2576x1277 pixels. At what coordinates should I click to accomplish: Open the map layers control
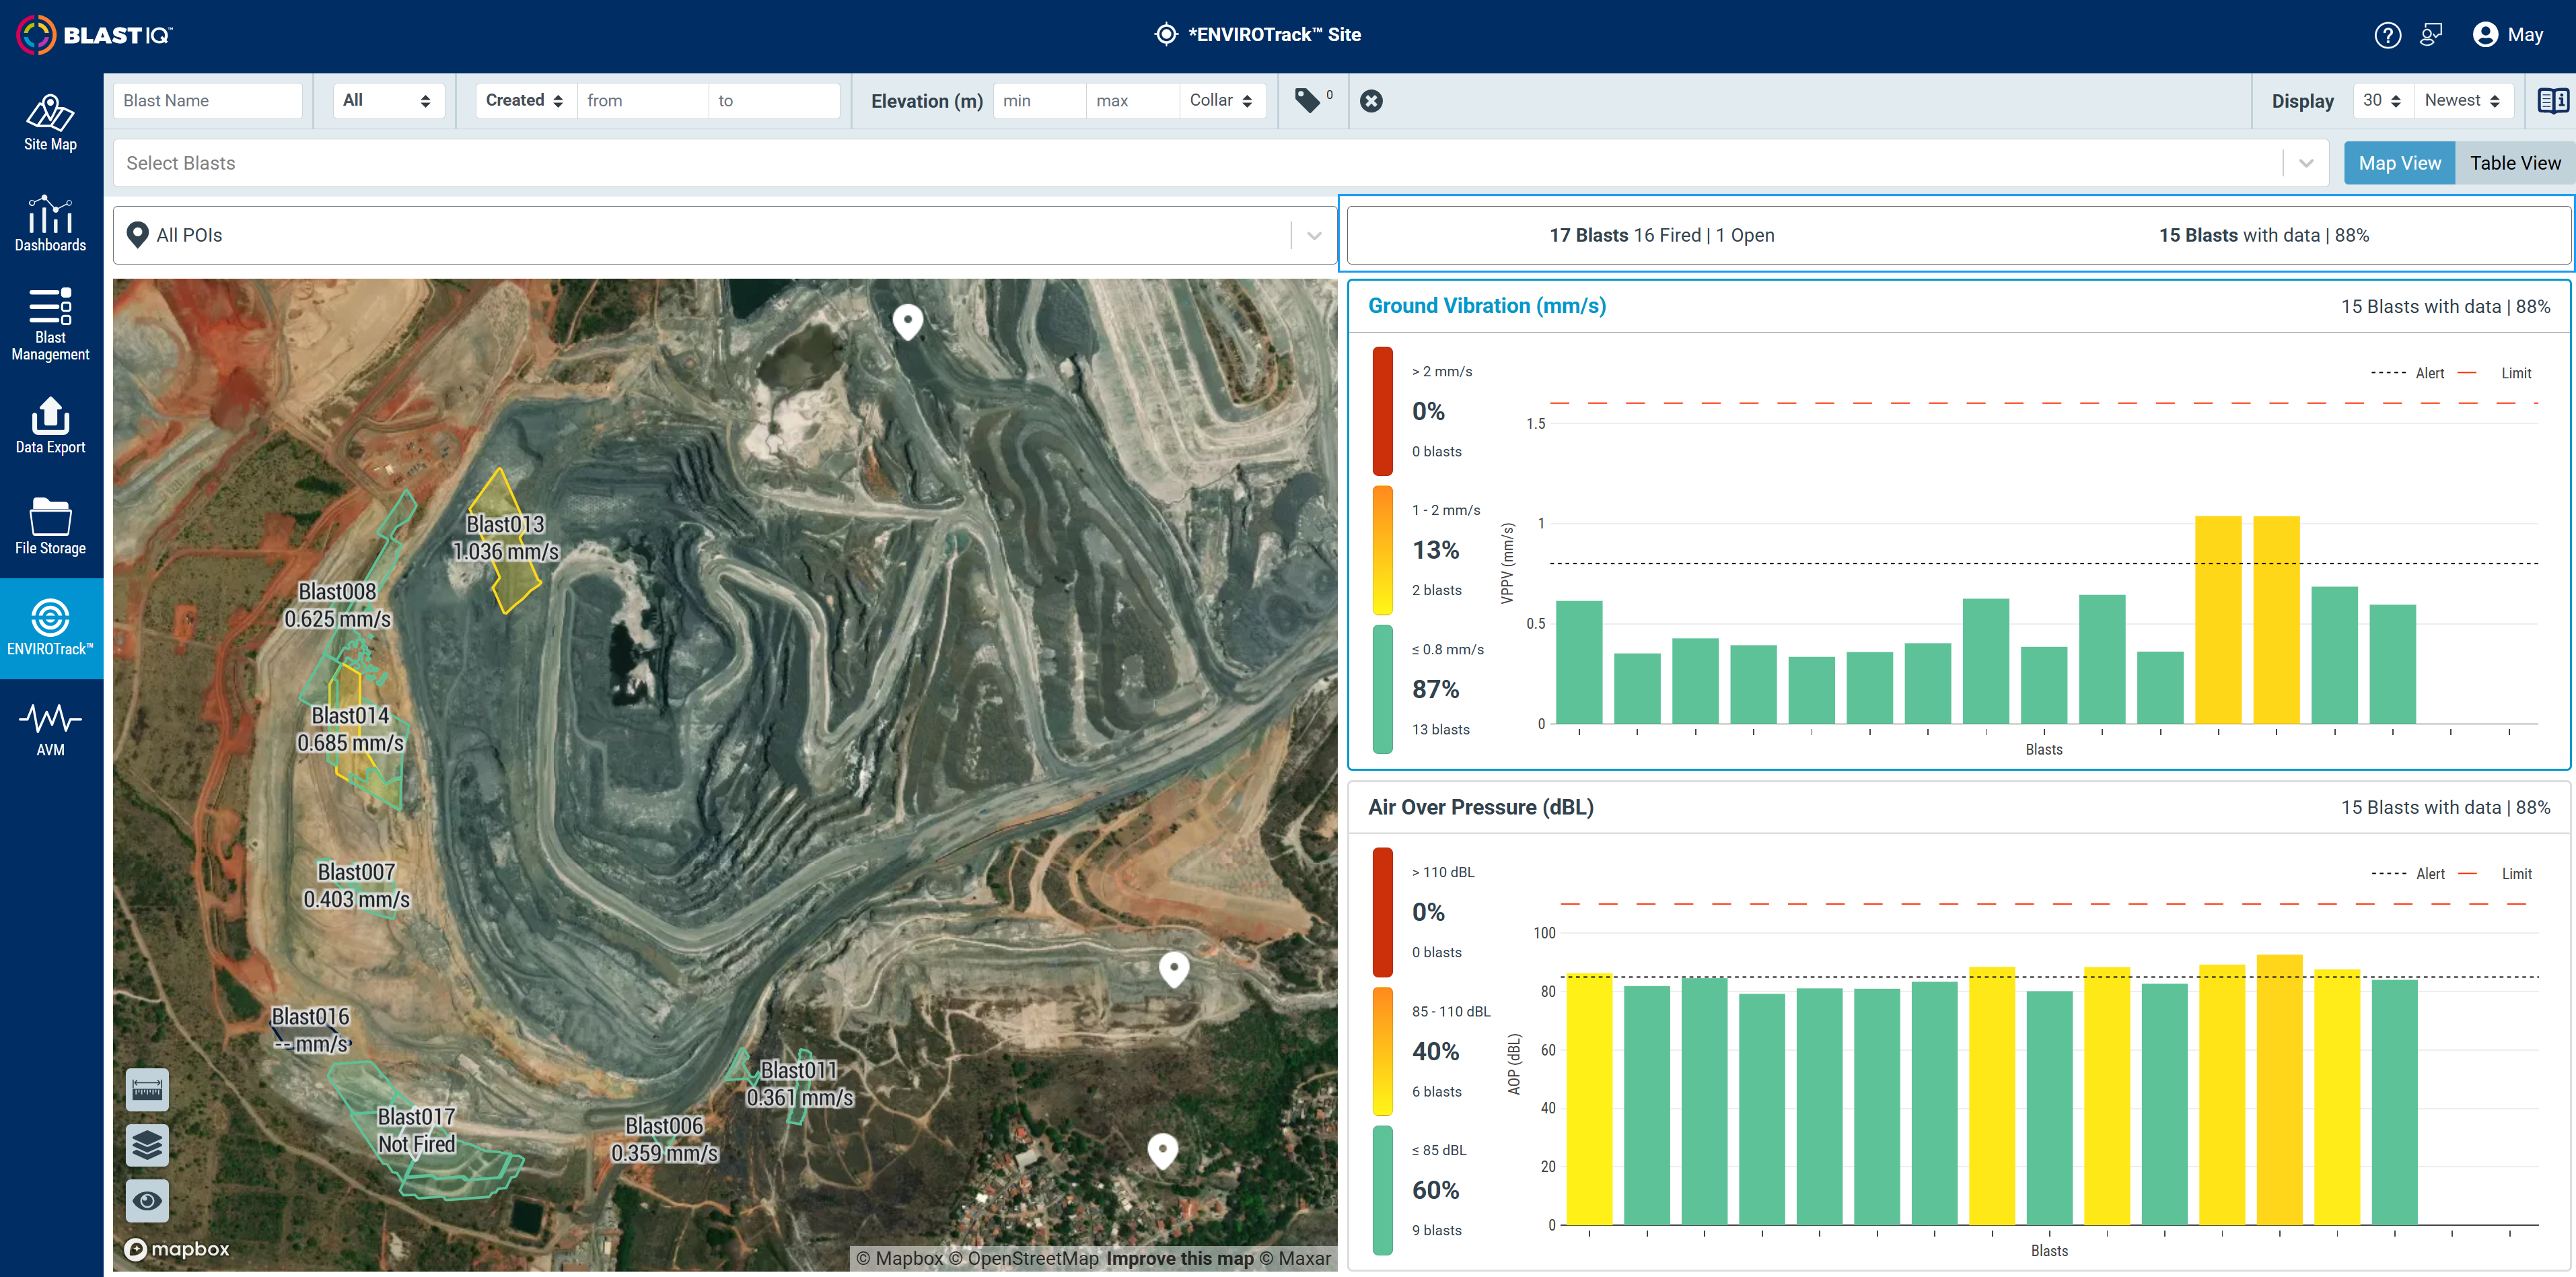click(x=147, y=1144)
